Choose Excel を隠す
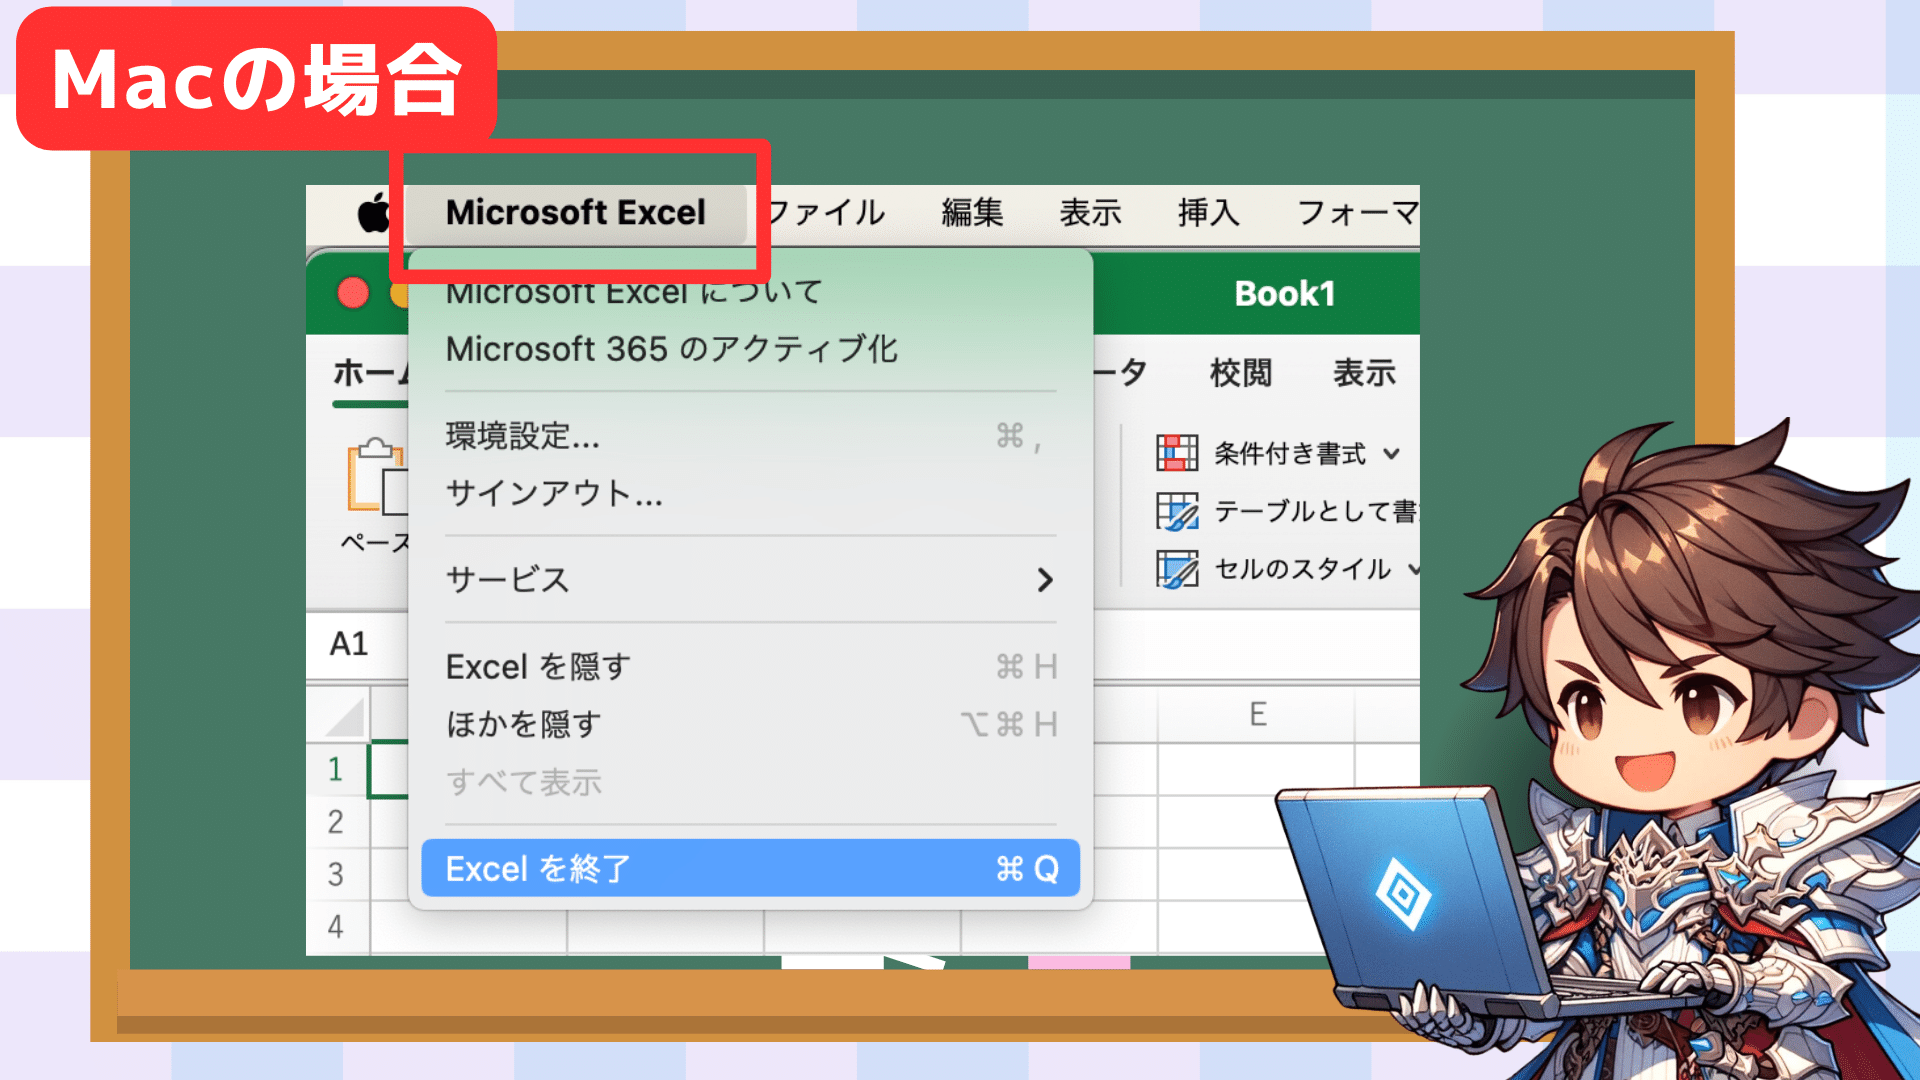 (750, 667)
